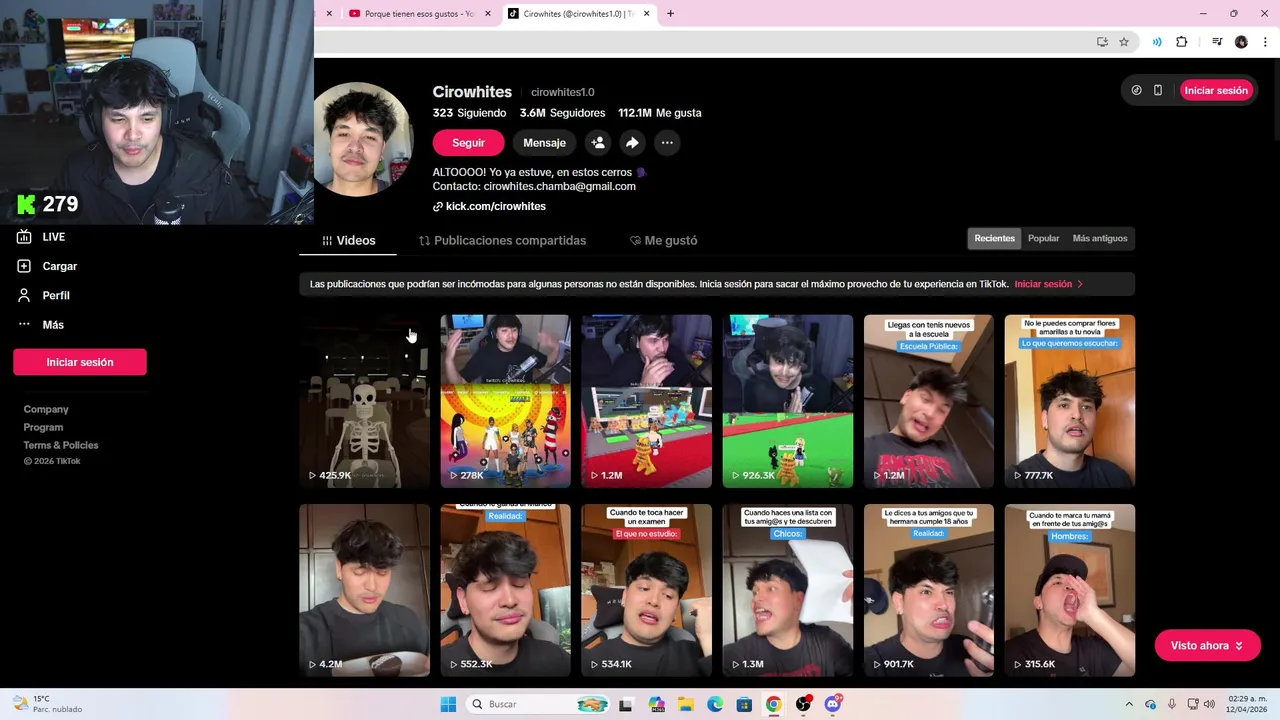Open Chrome three-dot menu
This screenshot has width=1280, height=720.
1265,42
